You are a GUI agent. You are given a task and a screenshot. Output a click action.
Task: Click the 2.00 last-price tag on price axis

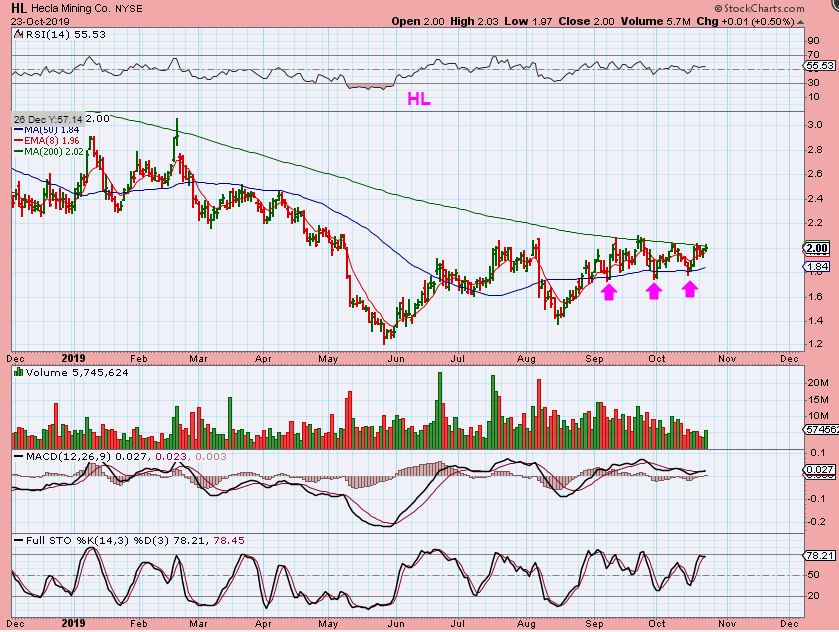click(817, 248)
